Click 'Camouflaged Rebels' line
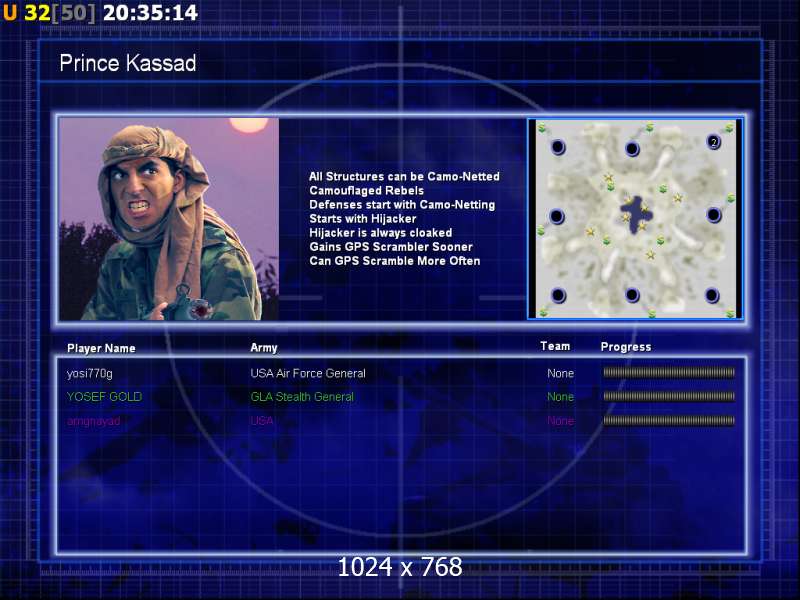 pos(366,191)
